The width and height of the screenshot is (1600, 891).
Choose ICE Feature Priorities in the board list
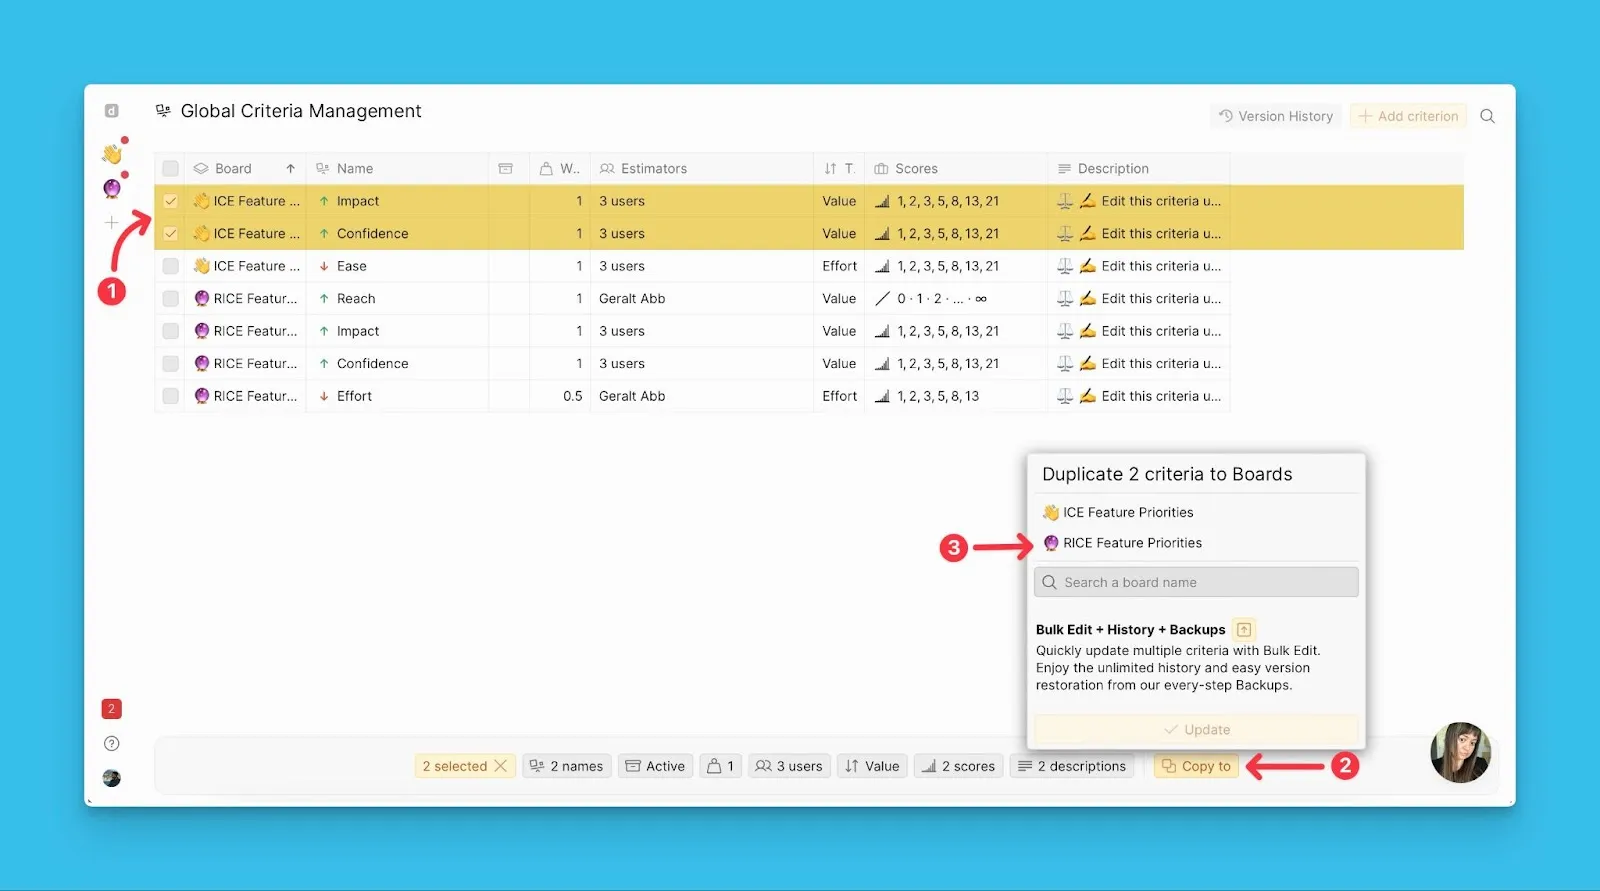pos(1128,512)
